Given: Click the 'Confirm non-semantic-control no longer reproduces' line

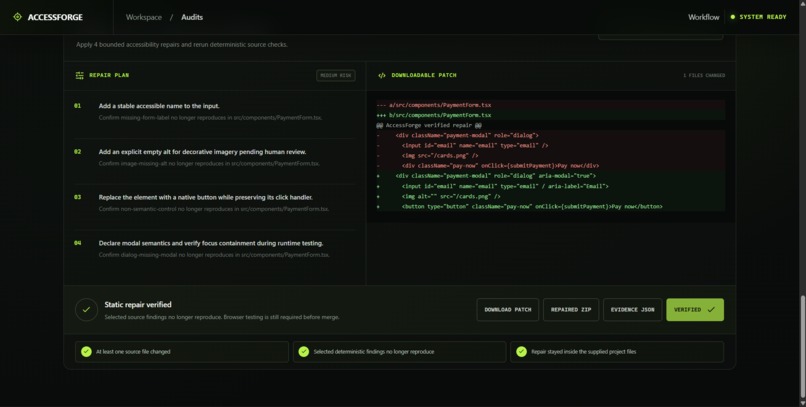Looking at the screenshot, I should click(x=214, y=209).
